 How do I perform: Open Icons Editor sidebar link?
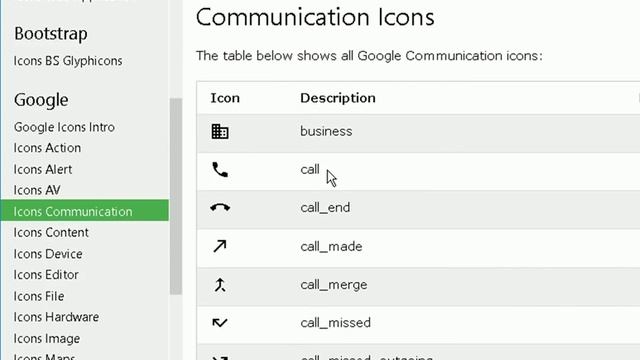[x=46, y=275]
